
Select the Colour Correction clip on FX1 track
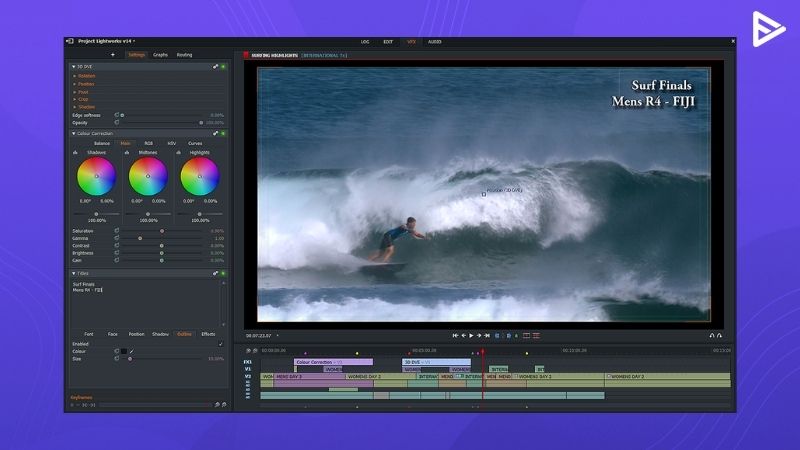334,362
